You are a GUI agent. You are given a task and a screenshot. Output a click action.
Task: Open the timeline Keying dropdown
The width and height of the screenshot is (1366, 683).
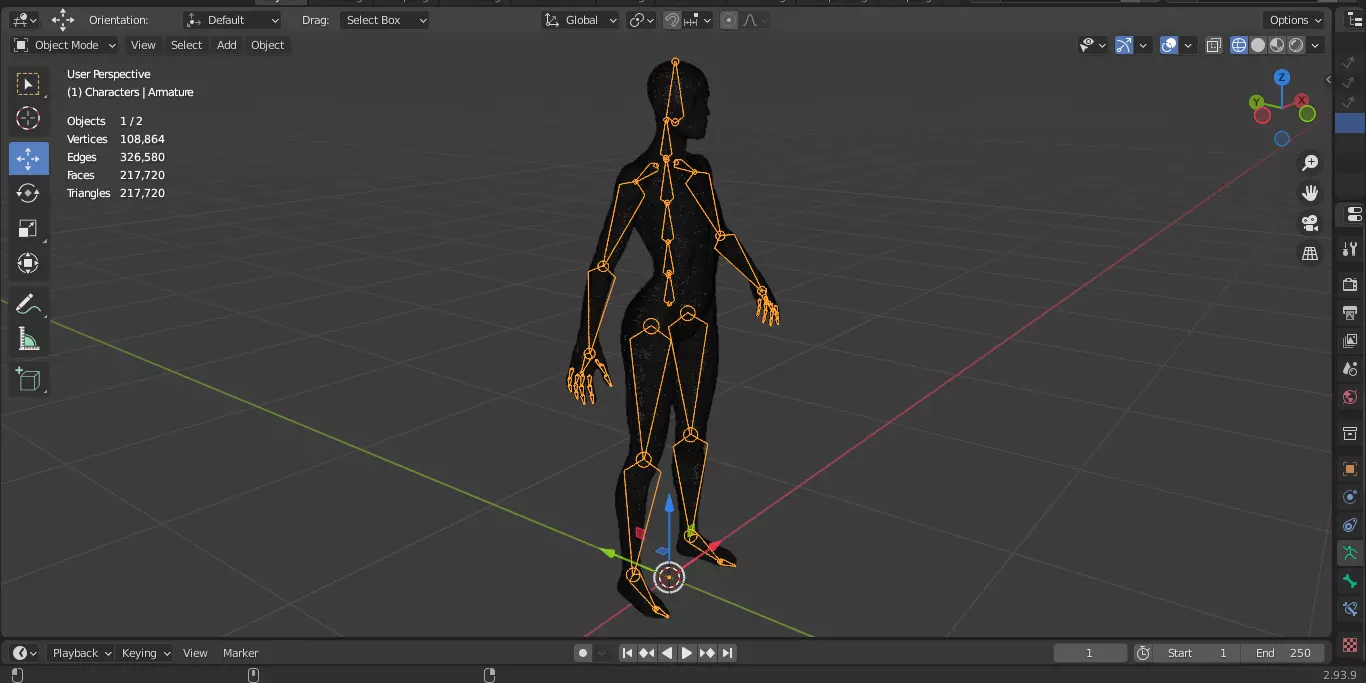[146, 653]
